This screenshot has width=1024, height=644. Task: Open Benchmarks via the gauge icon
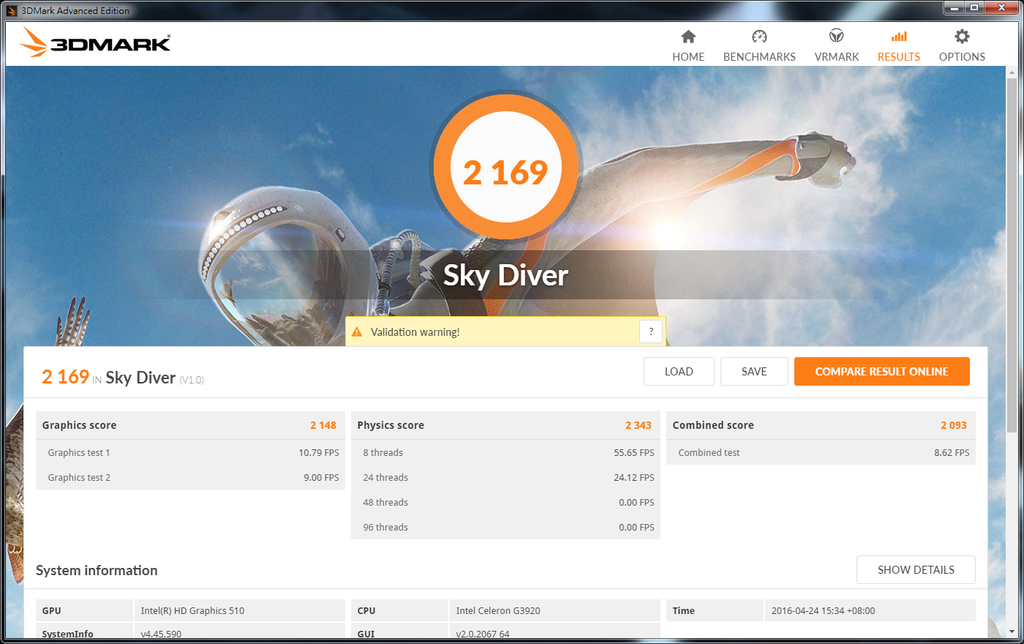pyautogui.click(x=759, y=37)
